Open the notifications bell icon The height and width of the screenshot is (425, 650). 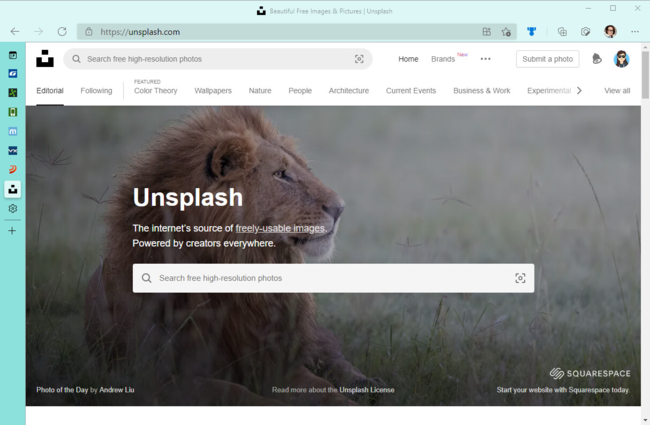click(597, 59)
